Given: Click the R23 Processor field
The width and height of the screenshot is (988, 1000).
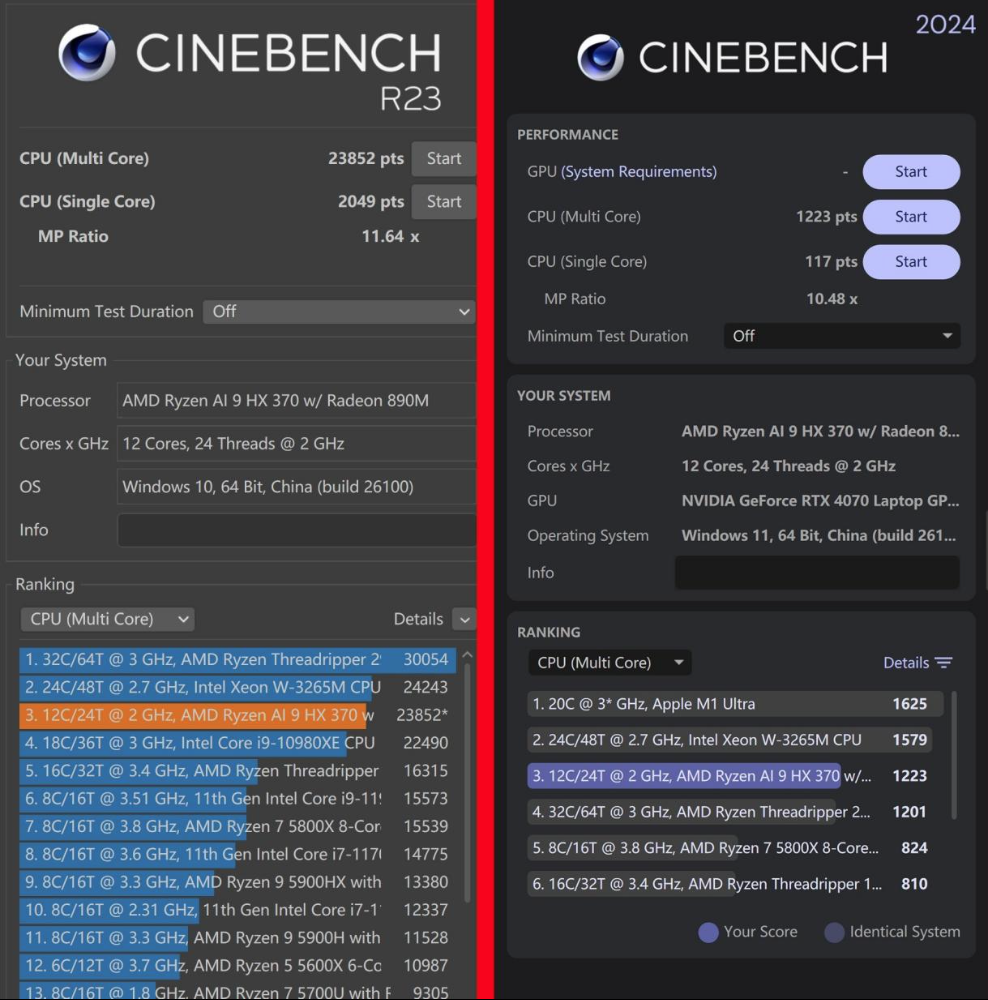Looking at the screenshot, I should (x=297, y=401).
